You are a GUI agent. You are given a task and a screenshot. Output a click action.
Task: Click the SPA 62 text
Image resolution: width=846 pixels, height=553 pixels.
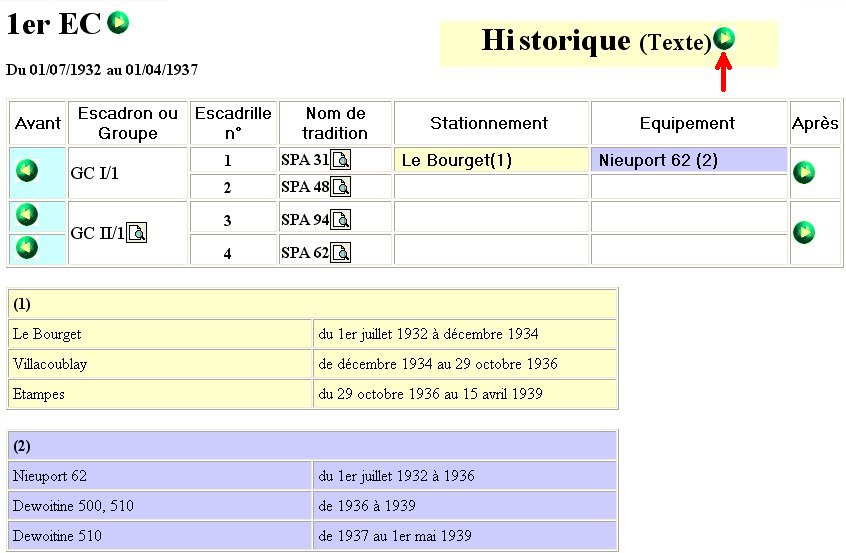305,252
